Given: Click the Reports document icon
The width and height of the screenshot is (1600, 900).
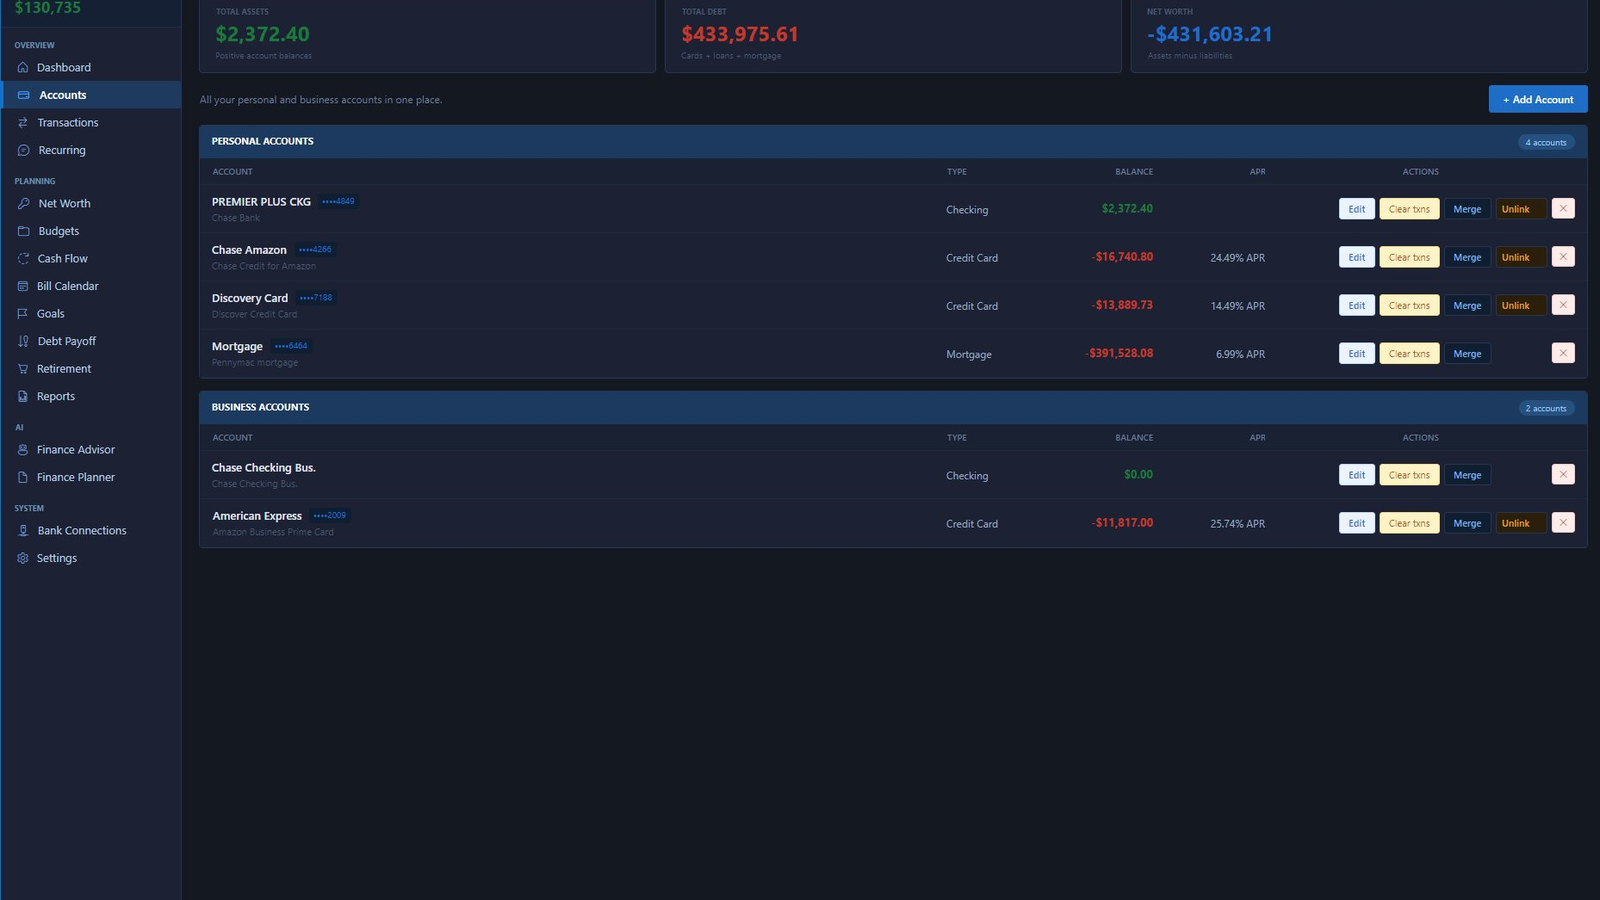Looking at the screenshot, I should pos(23,396).
